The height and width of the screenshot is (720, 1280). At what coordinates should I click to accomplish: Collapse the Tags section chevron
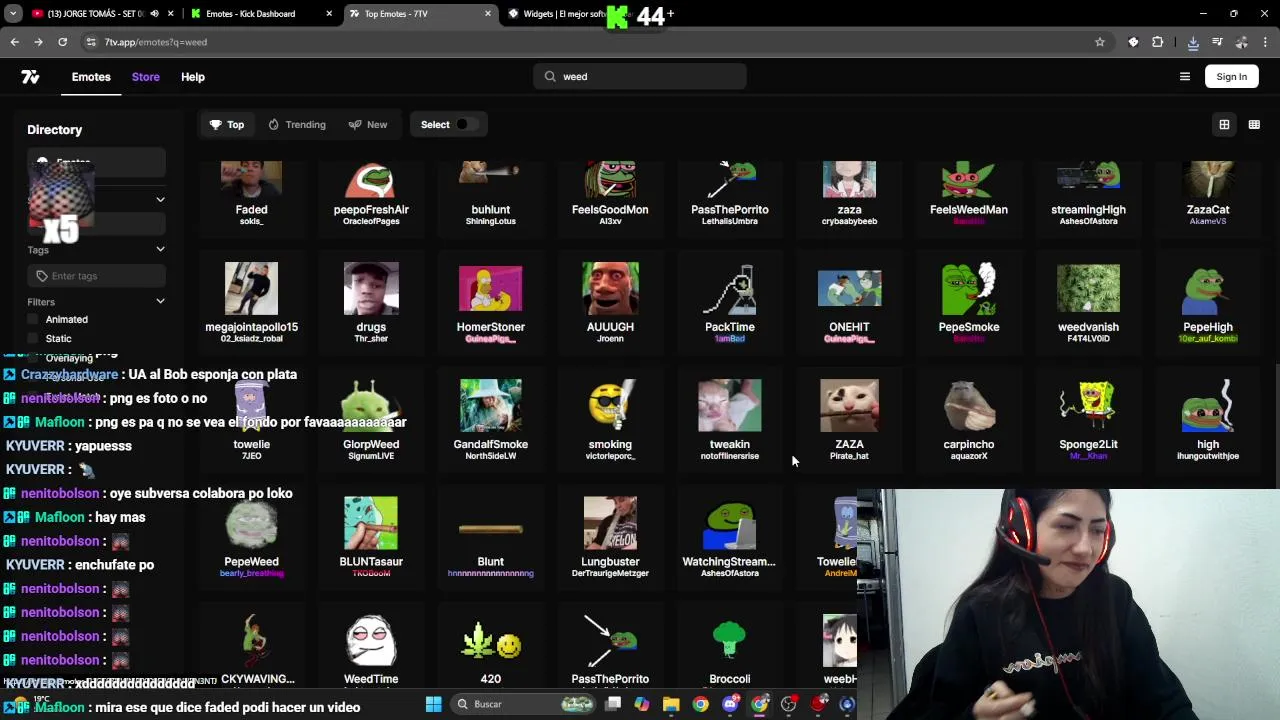pos(160,249)
